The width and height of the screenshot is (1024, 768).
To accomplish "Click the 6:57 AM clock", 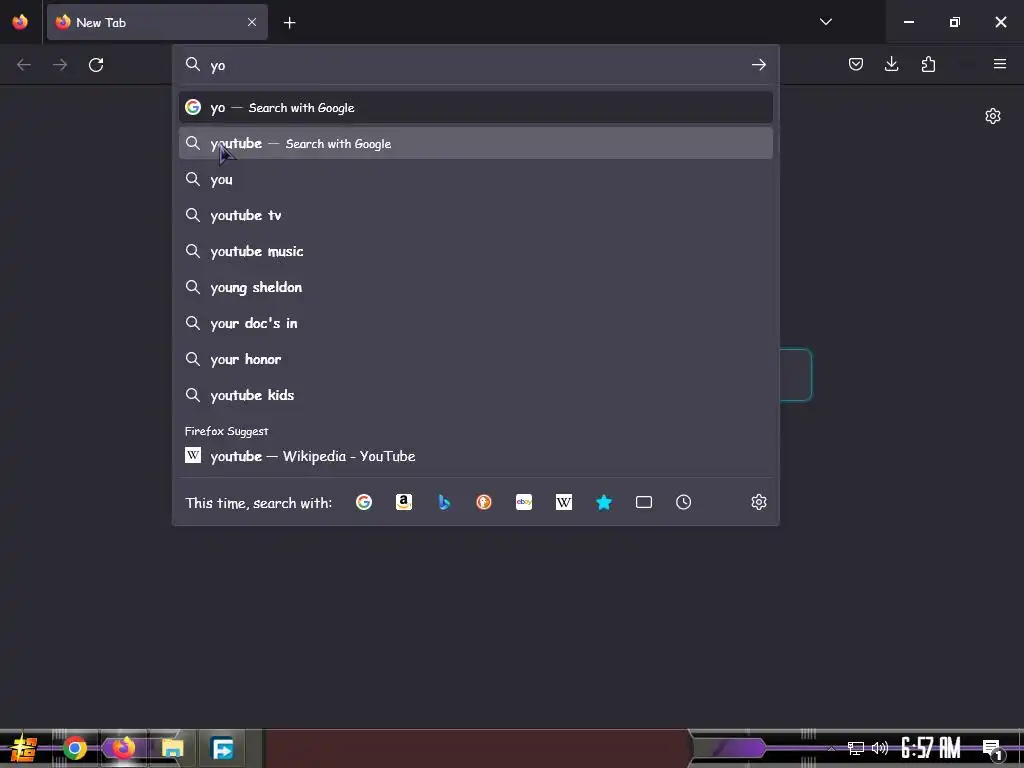I will [x=931, y=748].
